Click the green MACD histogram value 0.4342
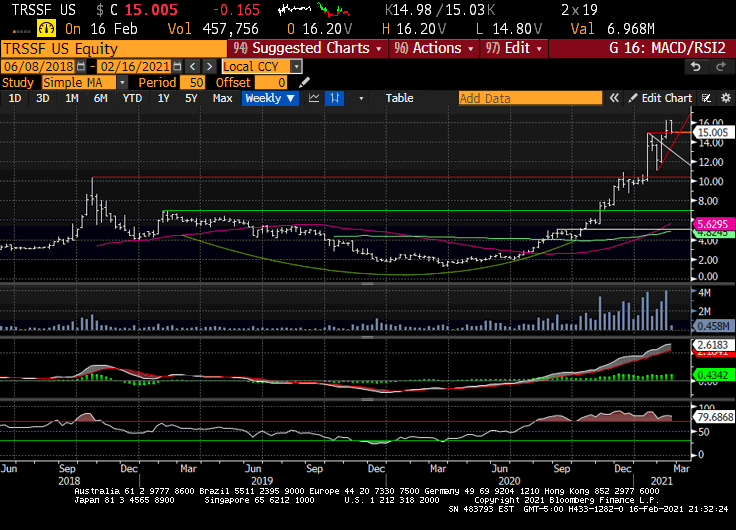The image size is (736, 530). pyautogui.click(x=714, y=375)
